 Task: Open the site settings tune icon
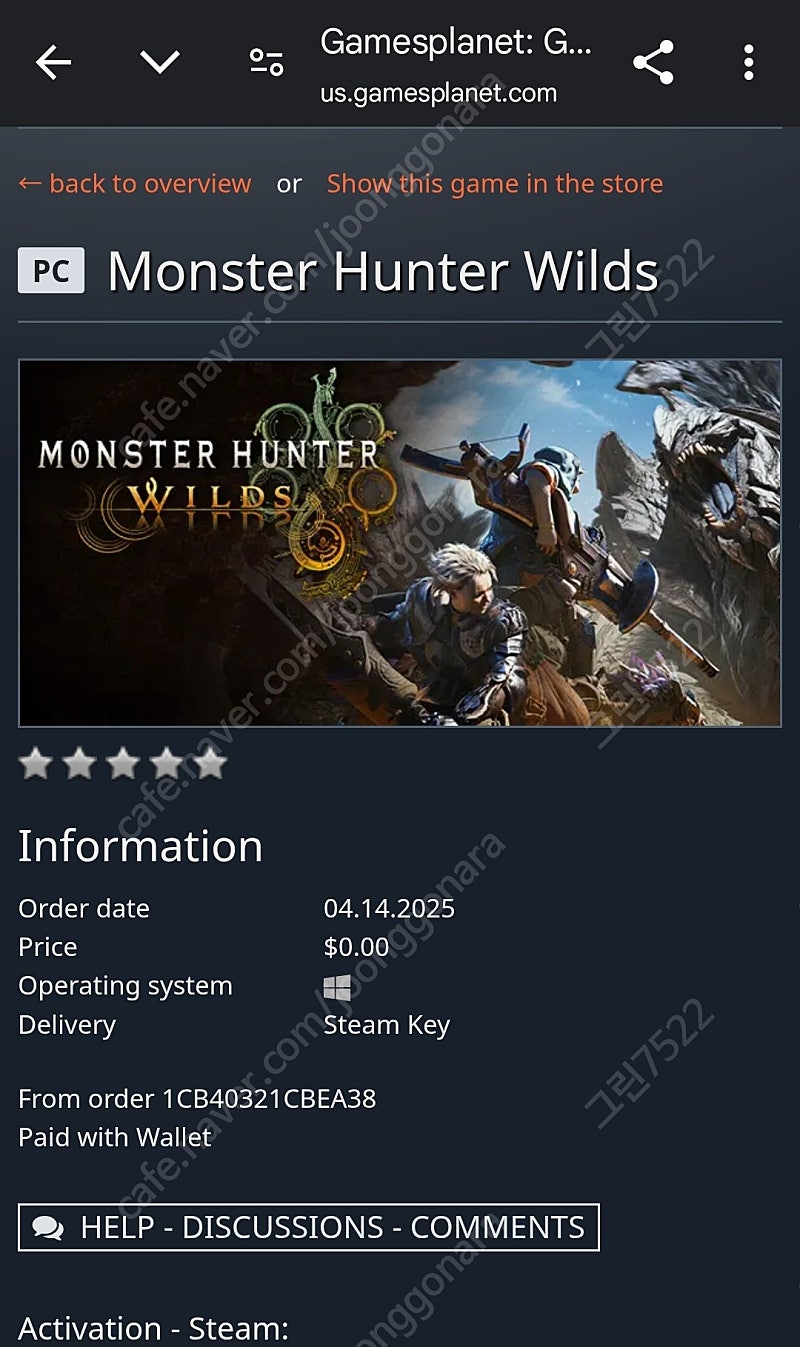[266, 63]
